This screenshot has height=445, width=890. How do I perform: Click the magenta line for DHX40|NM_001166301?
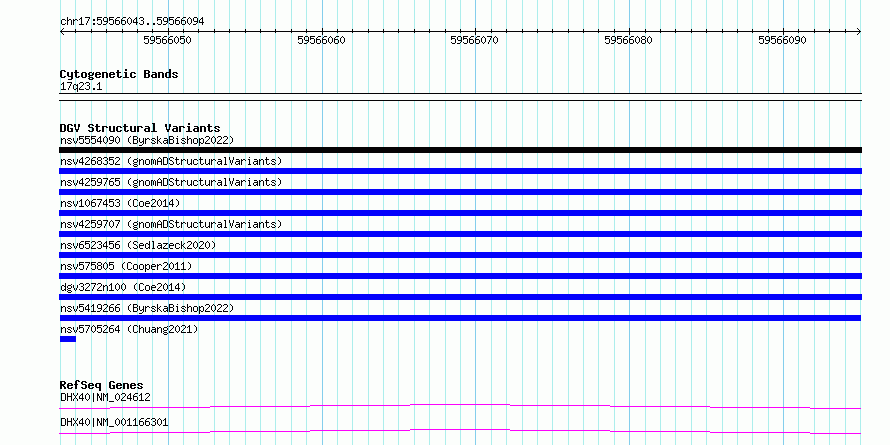(460, 431)
